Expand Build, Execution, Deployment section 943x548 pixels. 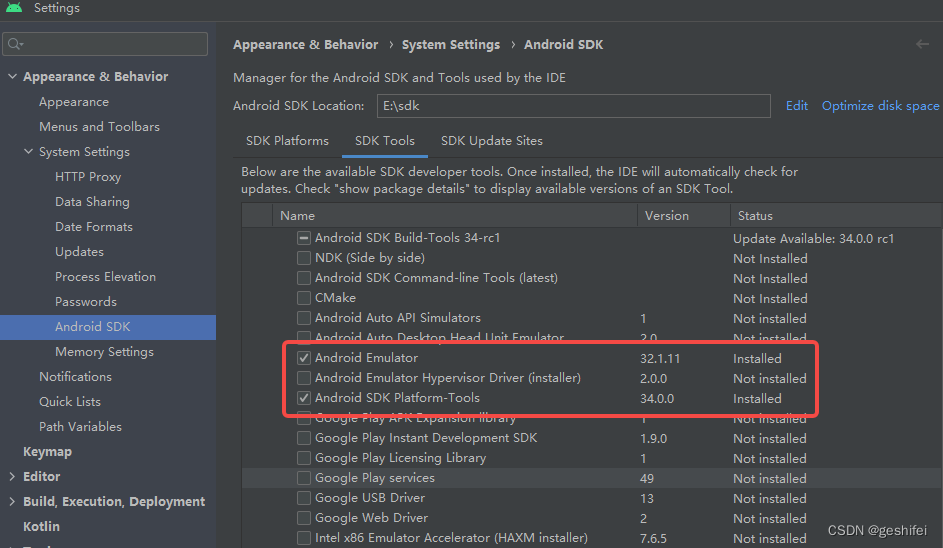tap(12, 501)
